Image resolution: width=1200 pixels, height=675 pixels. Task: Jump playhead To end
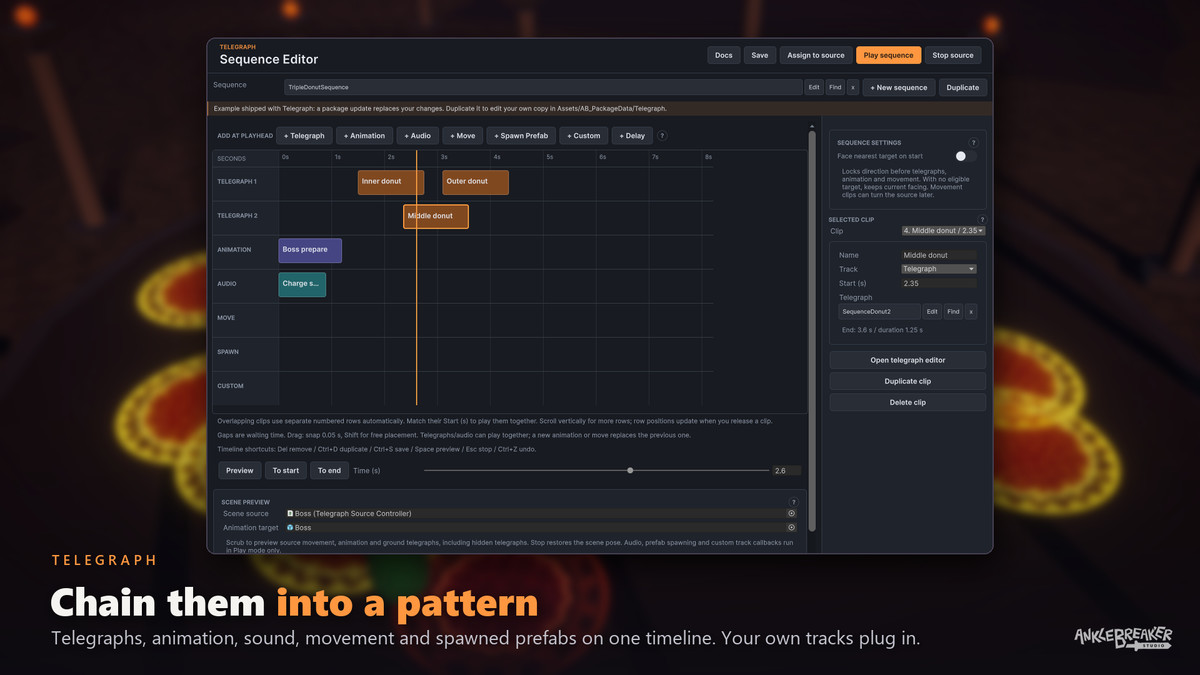(x=329, y=470)
